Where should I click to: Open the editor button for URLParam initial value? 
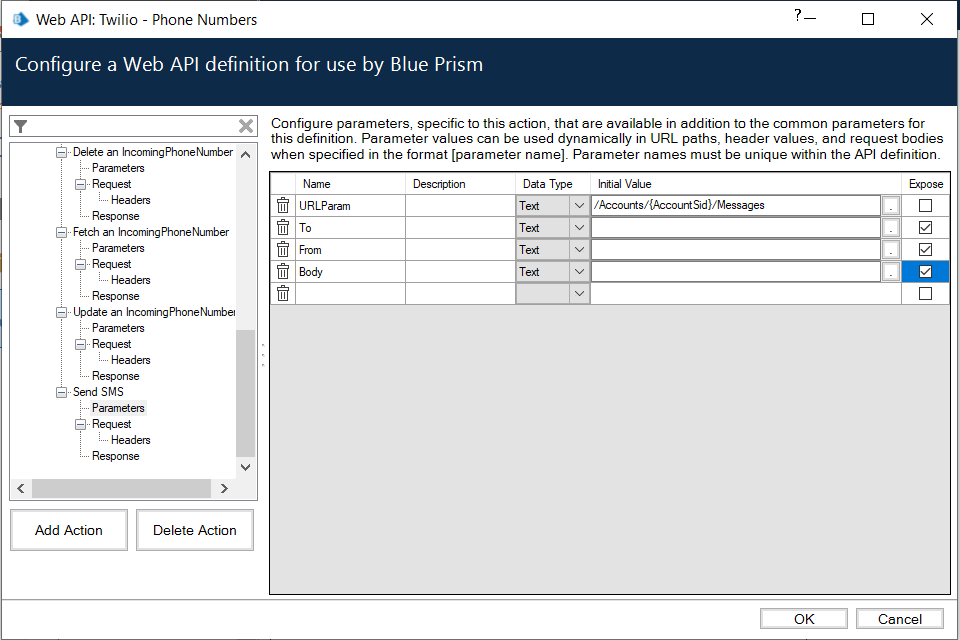[x=891, y=206]
